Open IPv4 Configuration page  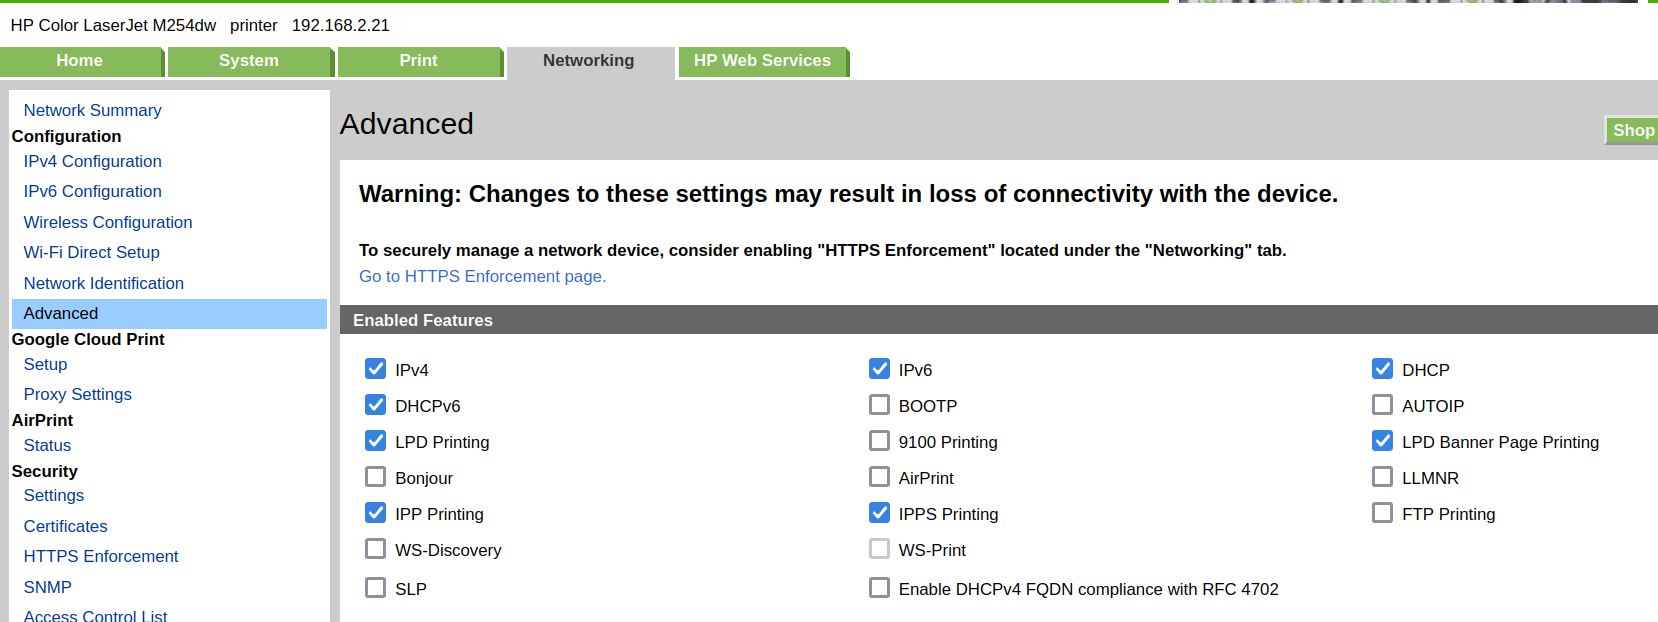click(x=92, y=161)
